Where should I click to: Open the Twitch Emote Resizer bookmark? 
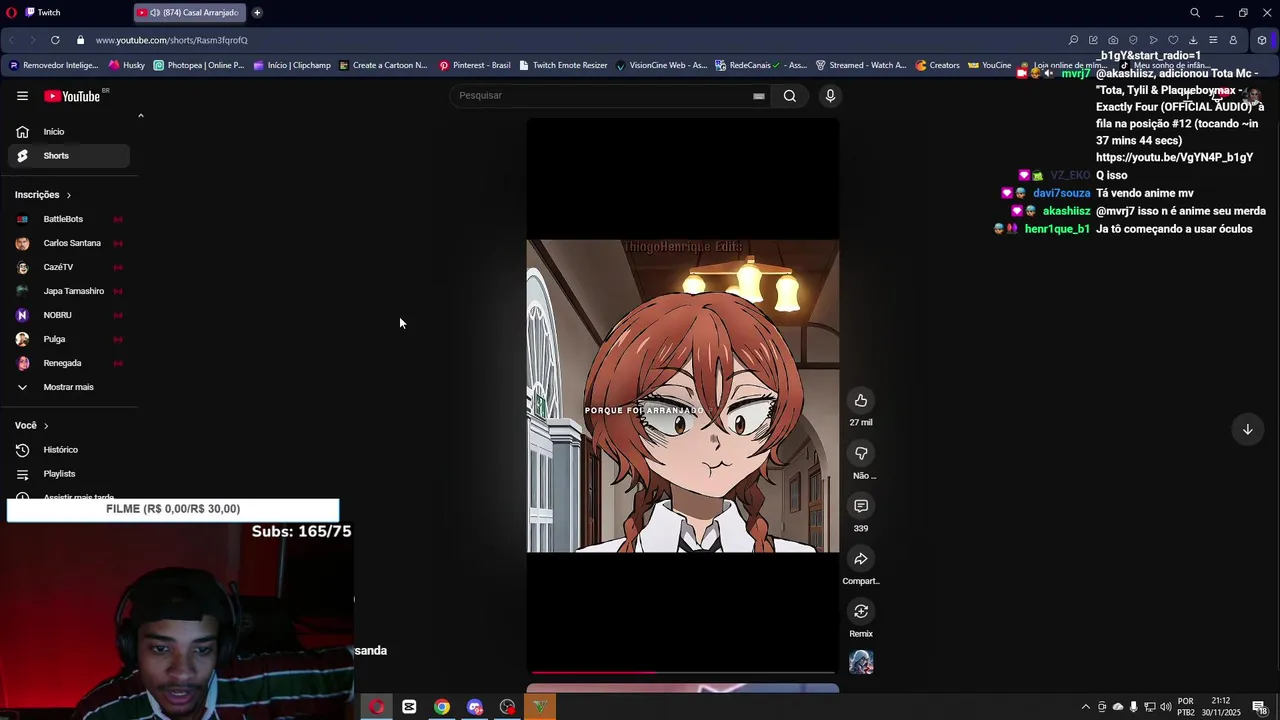click(x=562, y=65)
